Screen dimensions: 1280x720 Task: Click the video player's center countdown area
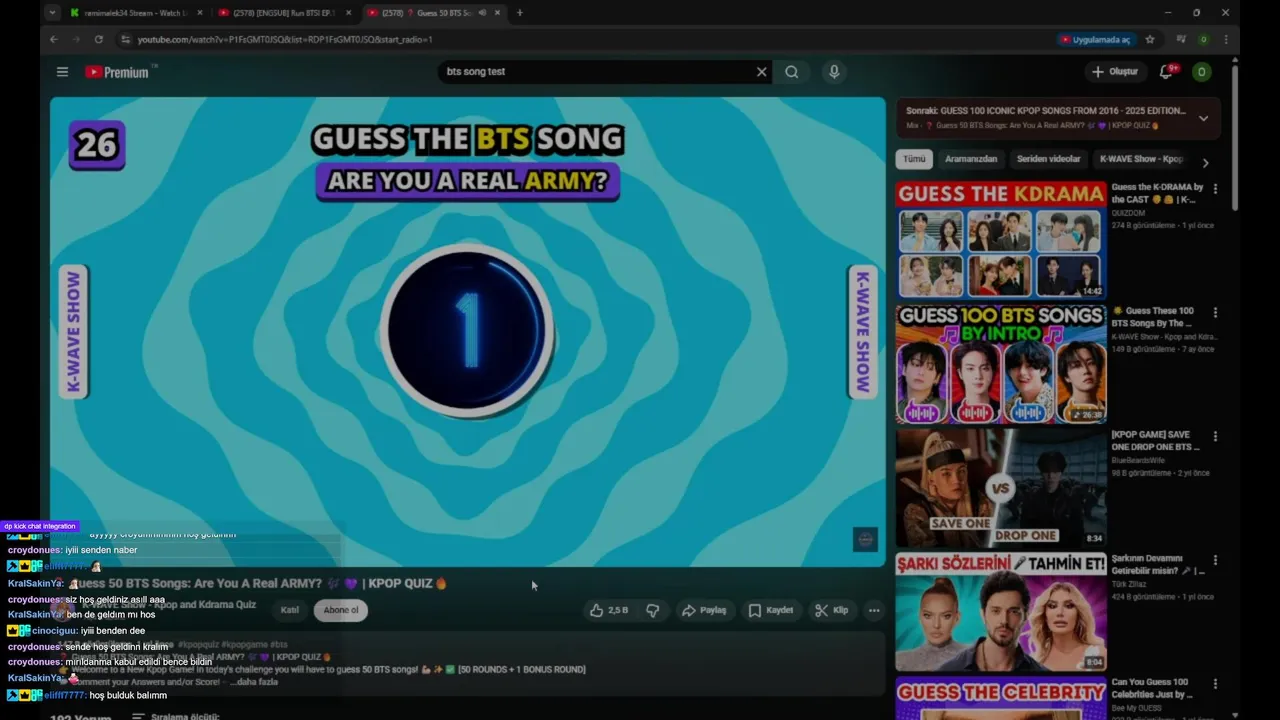pos(467,331)
